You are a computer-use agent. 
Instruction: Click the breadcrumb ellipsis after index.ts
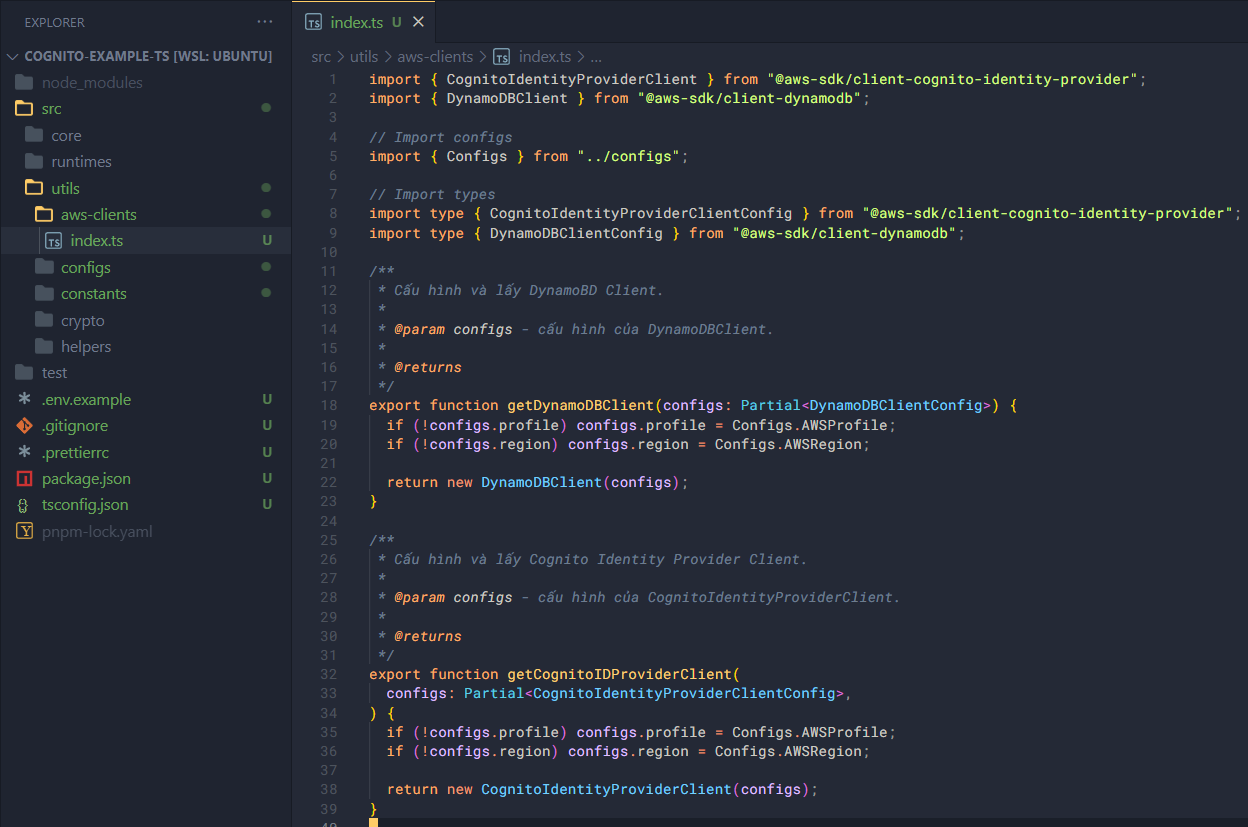pos(595,57)
